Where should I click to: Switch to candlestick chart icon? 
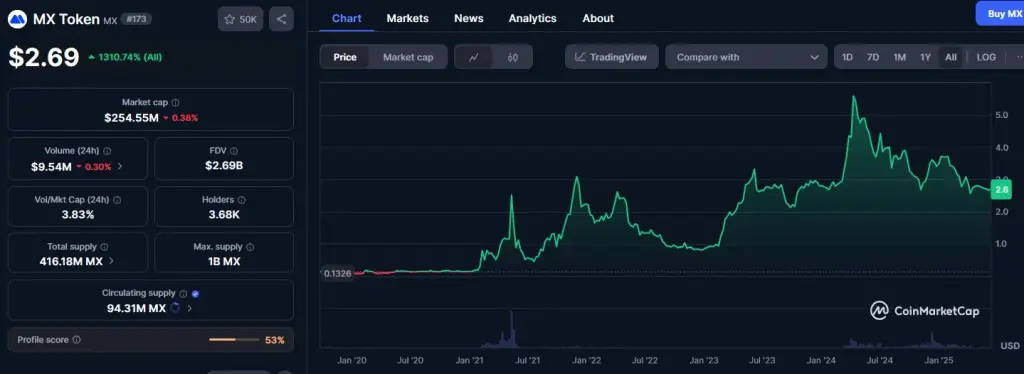pos(513,57)
